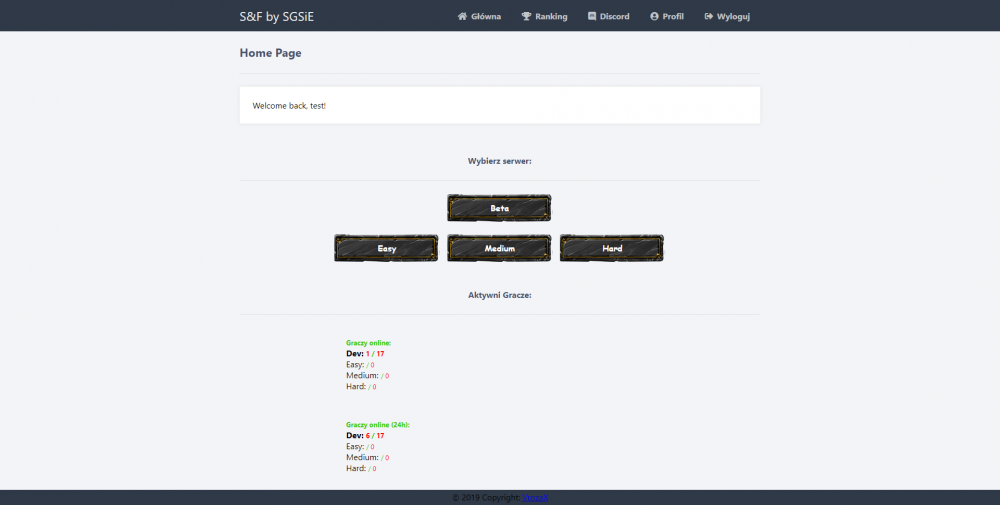Choose the Easy server button

click(x=386, y=248)
